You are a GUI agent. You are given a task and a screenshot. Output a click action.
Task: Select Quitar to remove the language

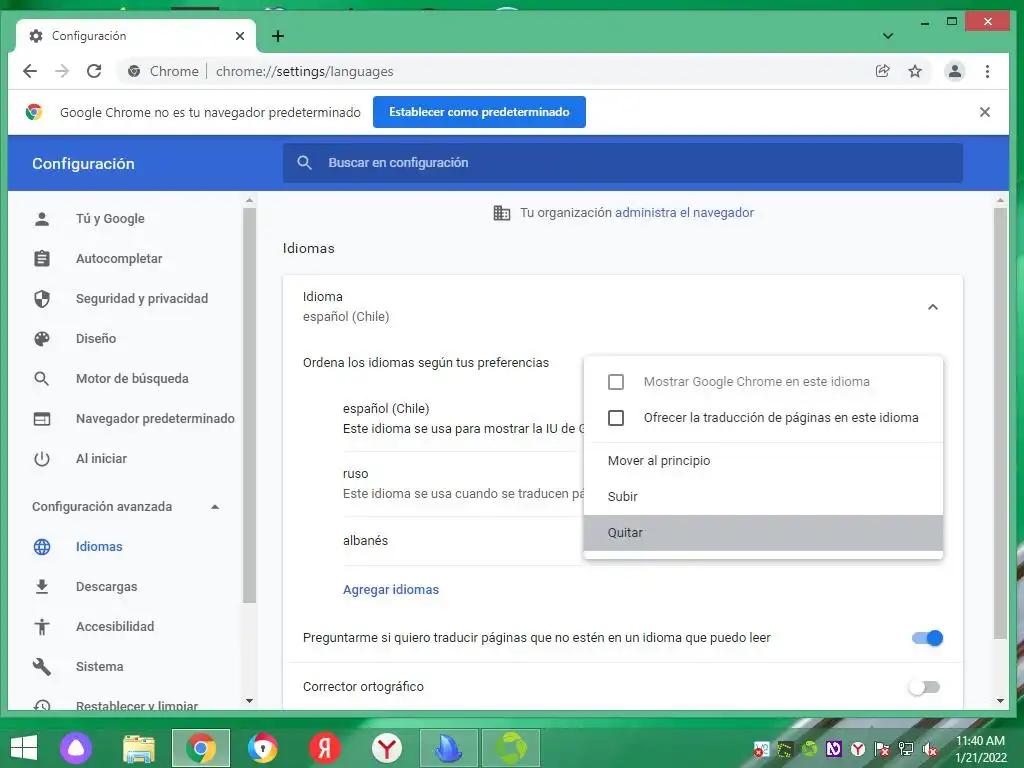coord(763,533)
